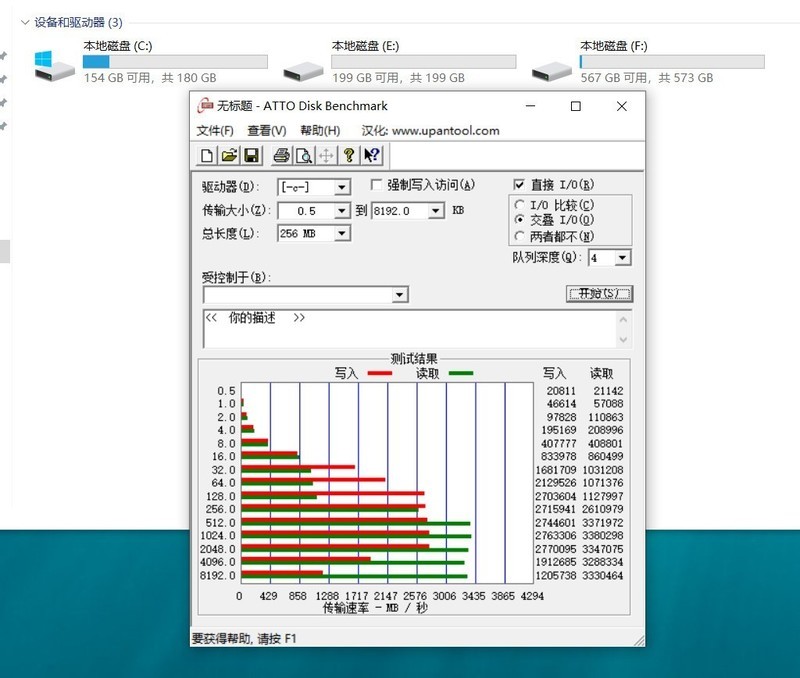Viewport: 800px width, 678px height.
Task: Click the context help arrow icon
Action: click(x=372, y=155)
